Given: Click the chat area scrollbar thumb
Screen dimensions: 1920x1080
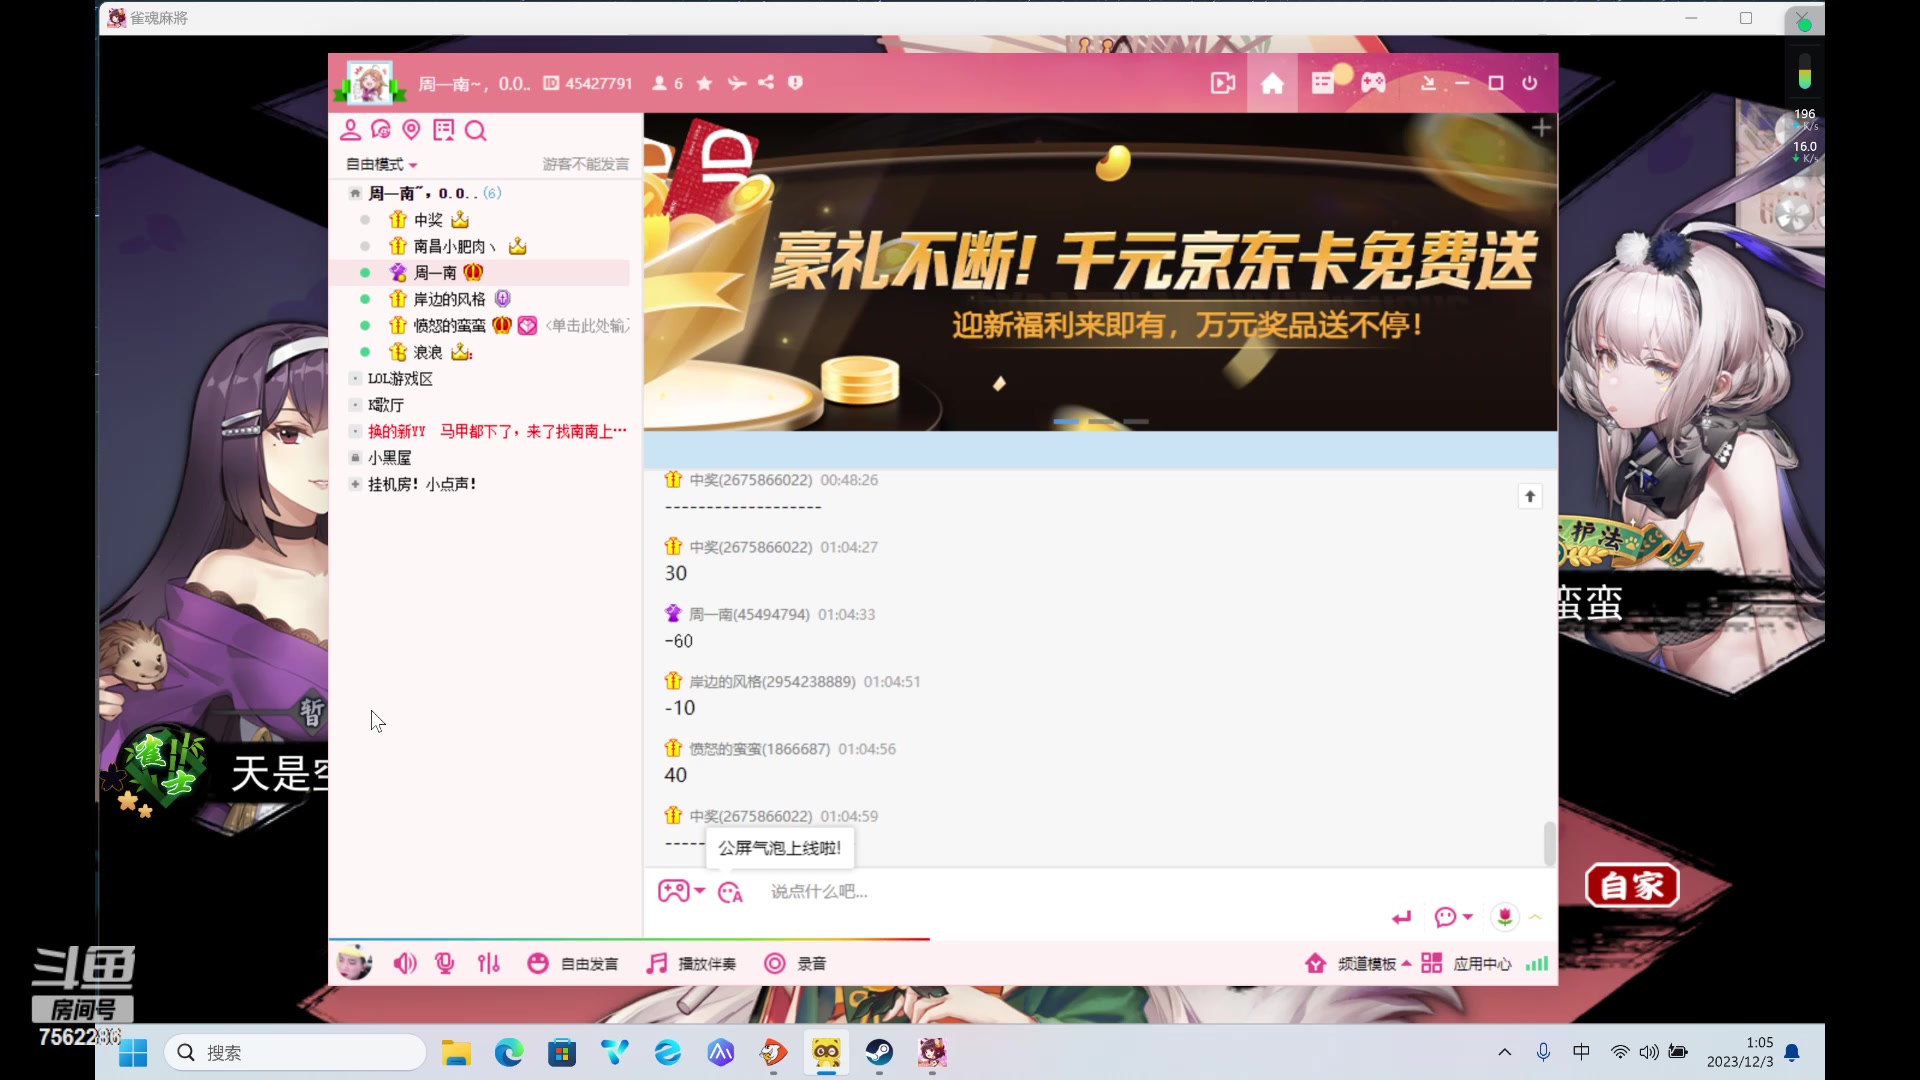Looking at the screenshot, I should pyautogui.click(x=1549, y=844).
